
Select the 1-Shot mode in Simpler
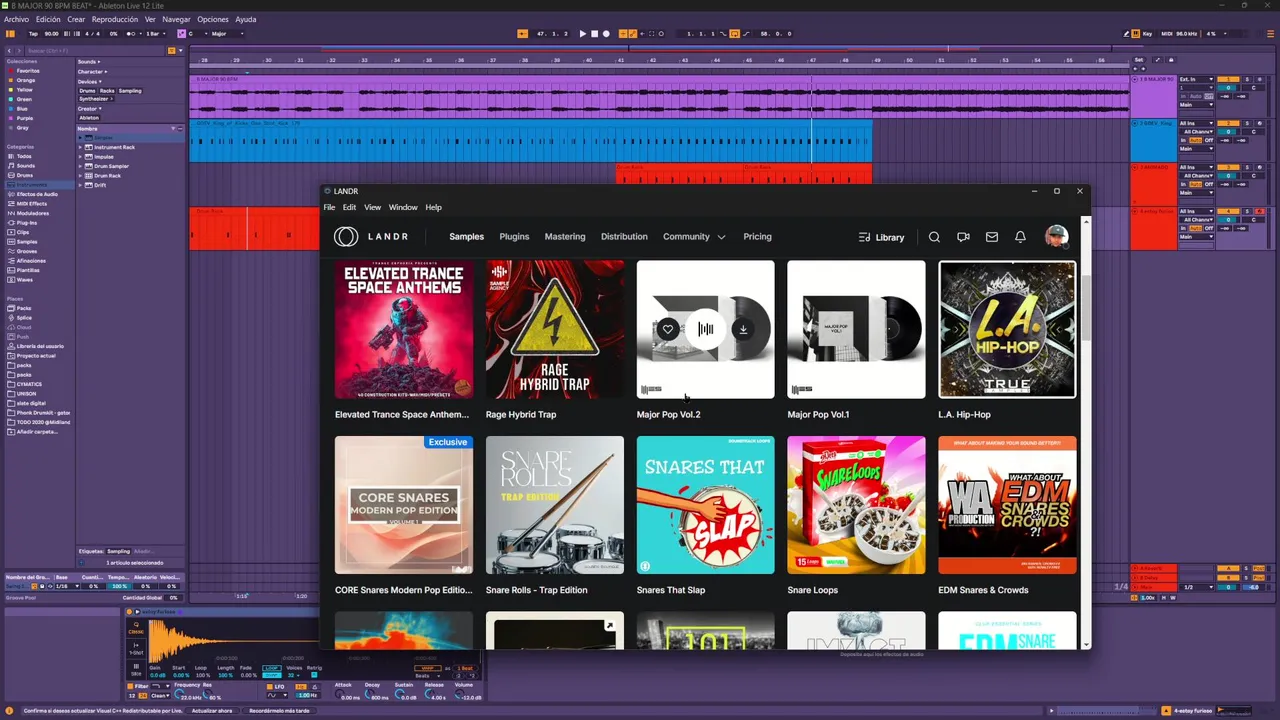click(x=136, y=648)
